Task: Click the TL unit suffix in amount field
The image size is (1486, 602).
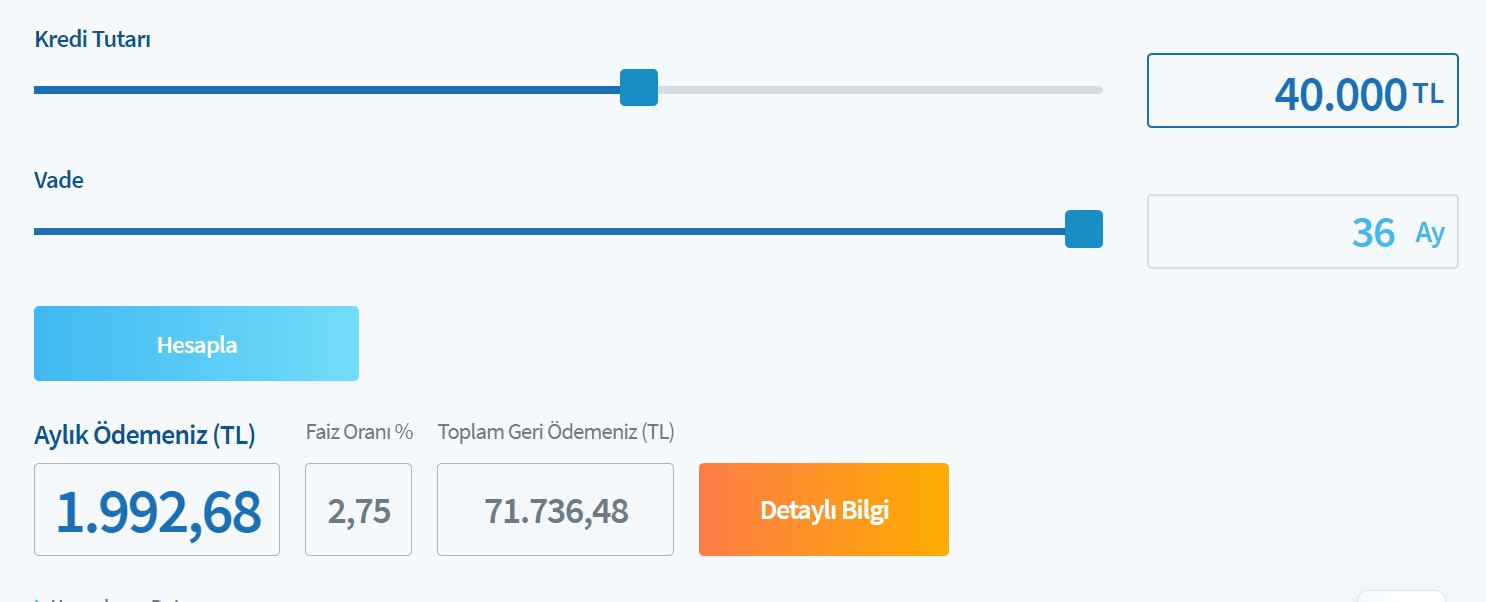Action: pos(1428,94)
